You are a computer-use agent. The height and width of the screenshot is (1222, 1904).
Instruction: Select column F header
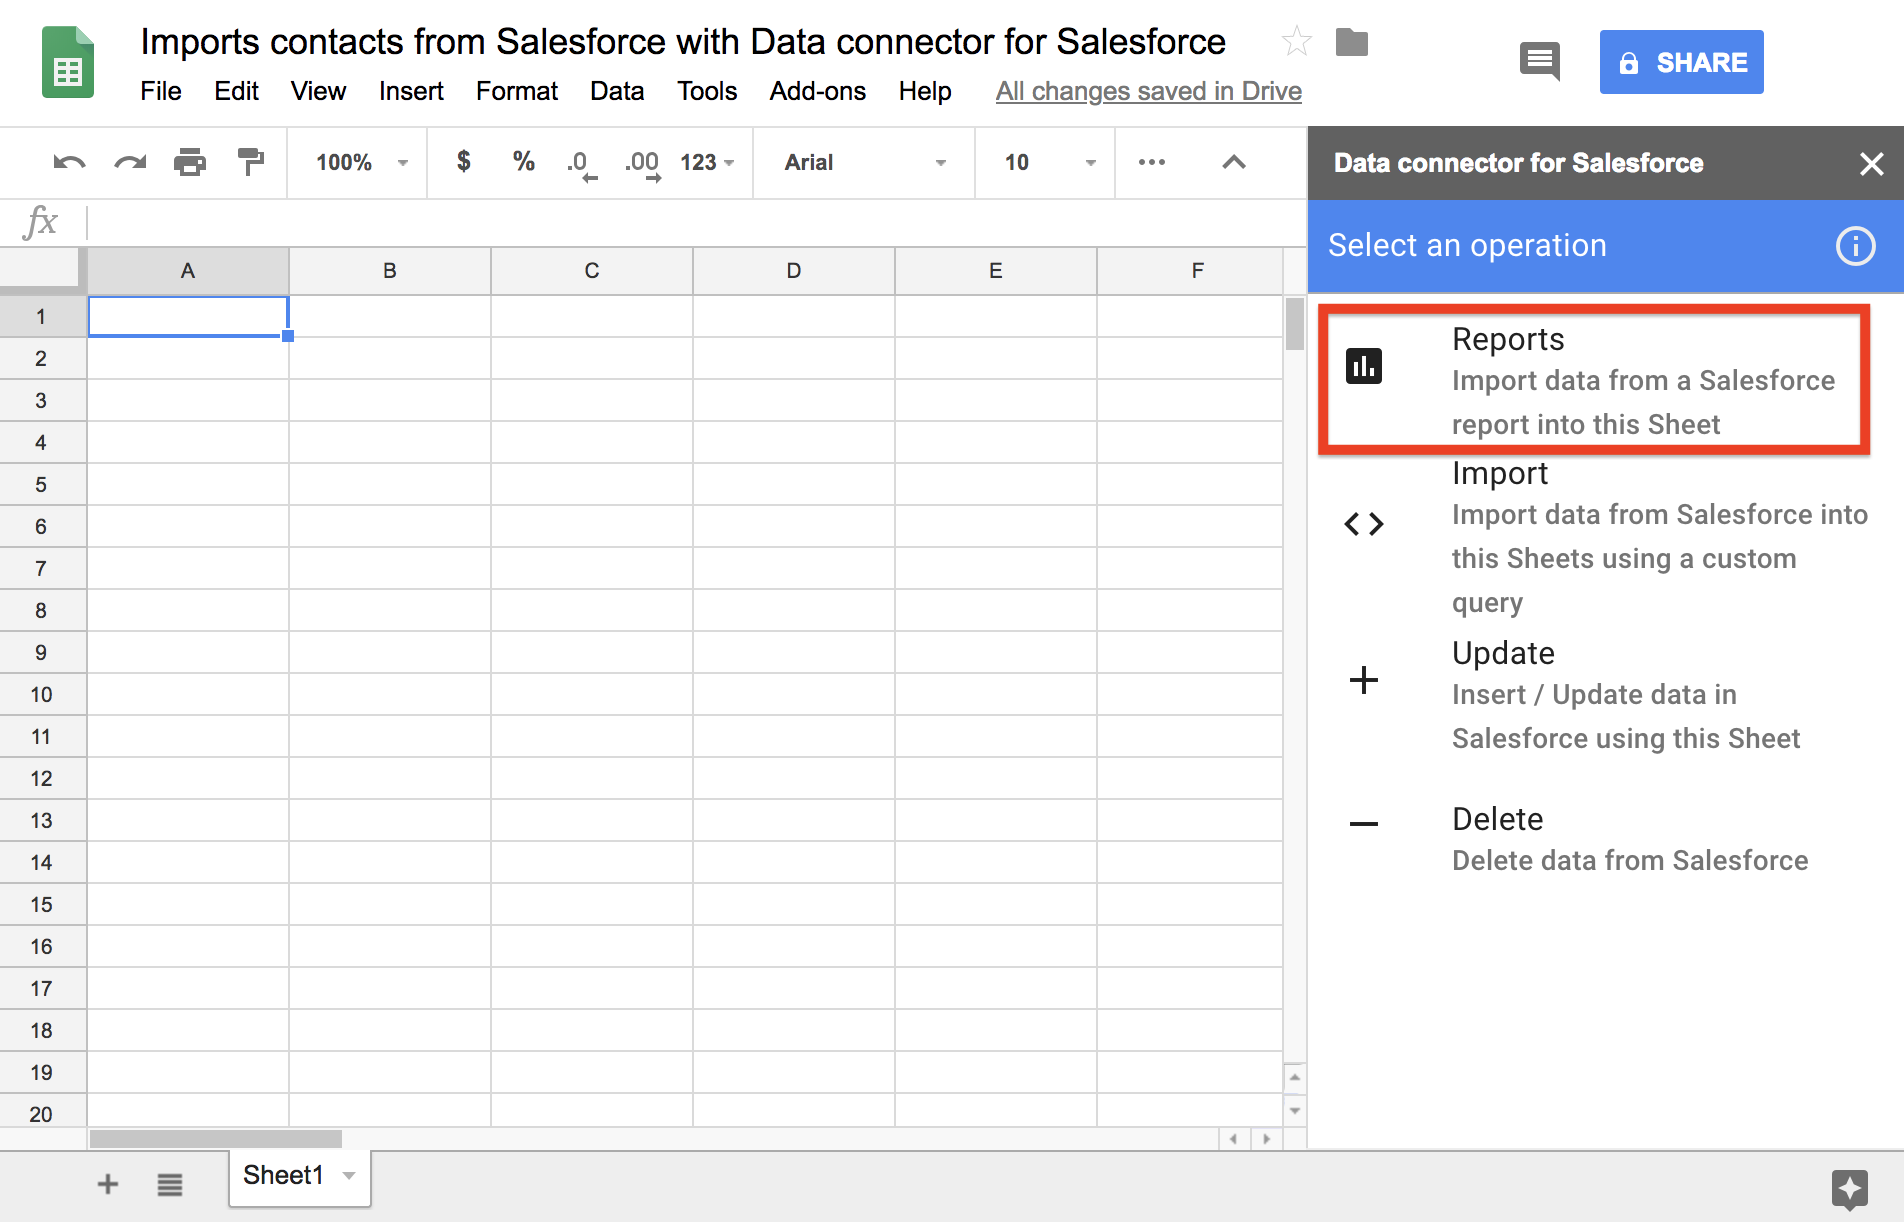pyautogui.click(x=1190, y=271)
